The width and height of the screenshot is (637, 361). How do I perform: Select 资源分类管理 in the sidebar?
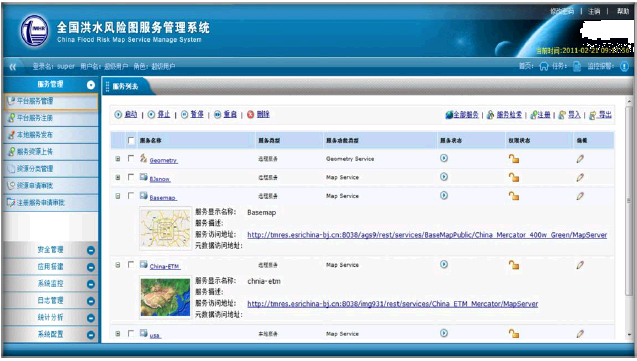[51, 169]
